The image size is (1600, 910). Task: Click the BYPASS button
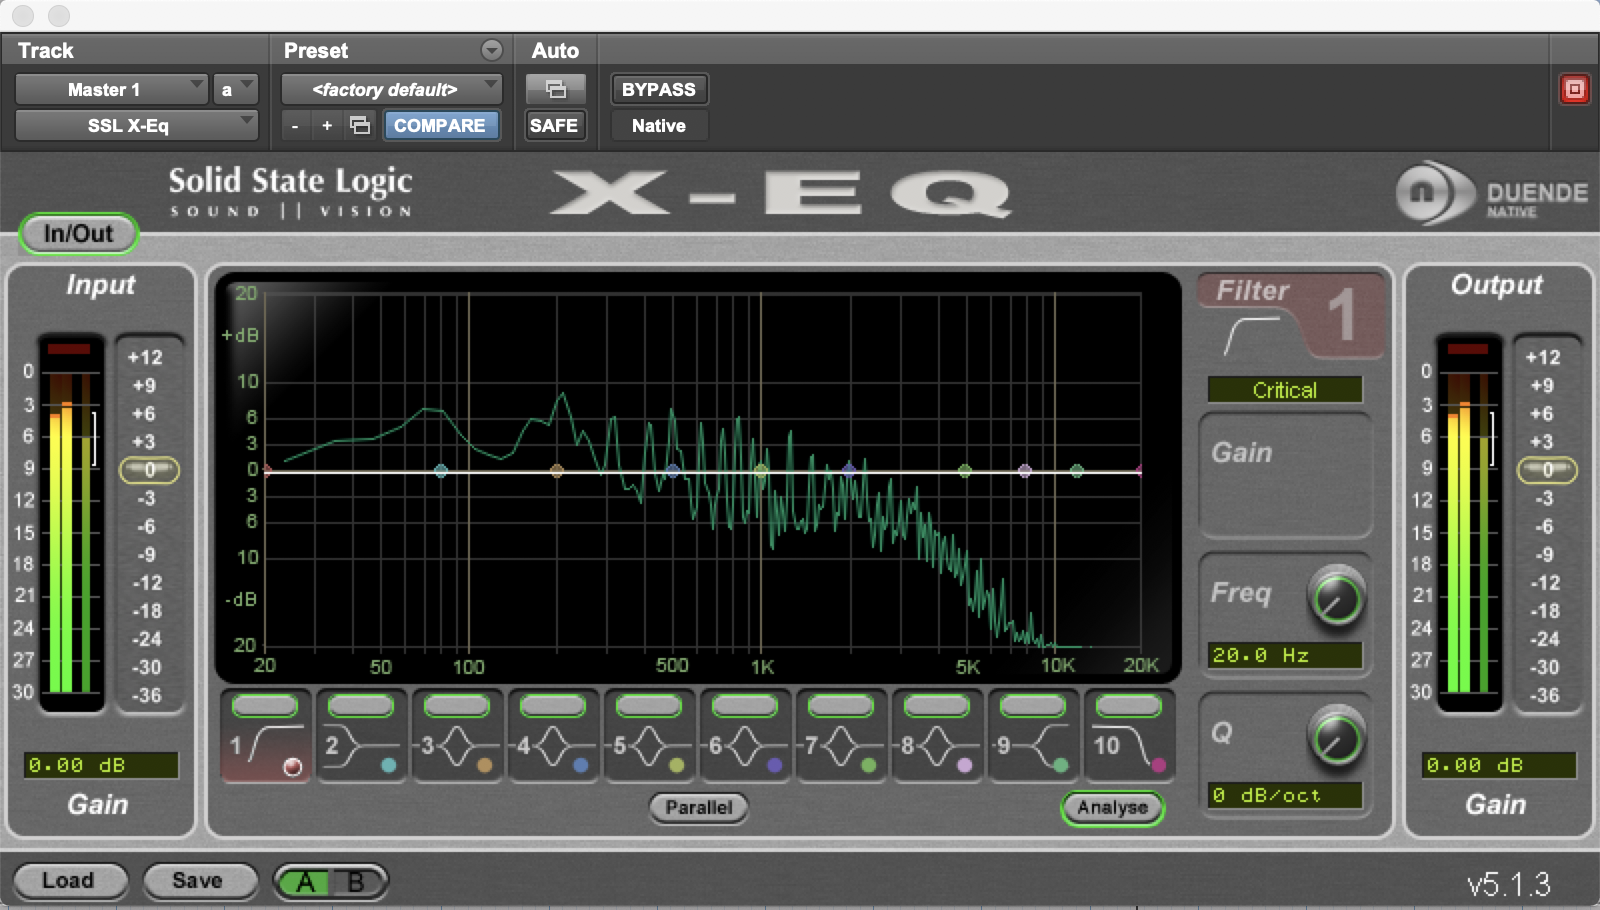coord(658,89)
